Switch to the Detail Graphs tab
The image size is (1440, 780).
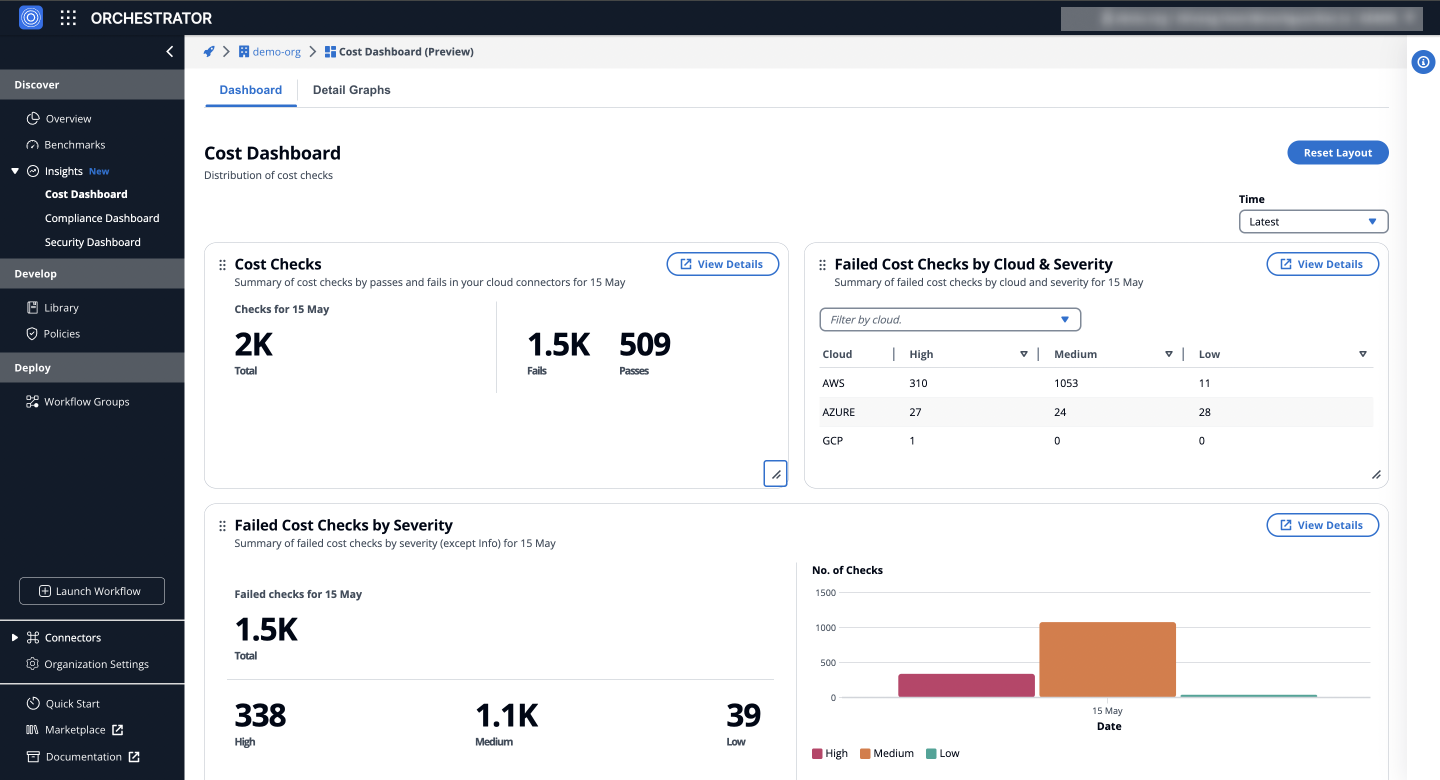point(351,89)
